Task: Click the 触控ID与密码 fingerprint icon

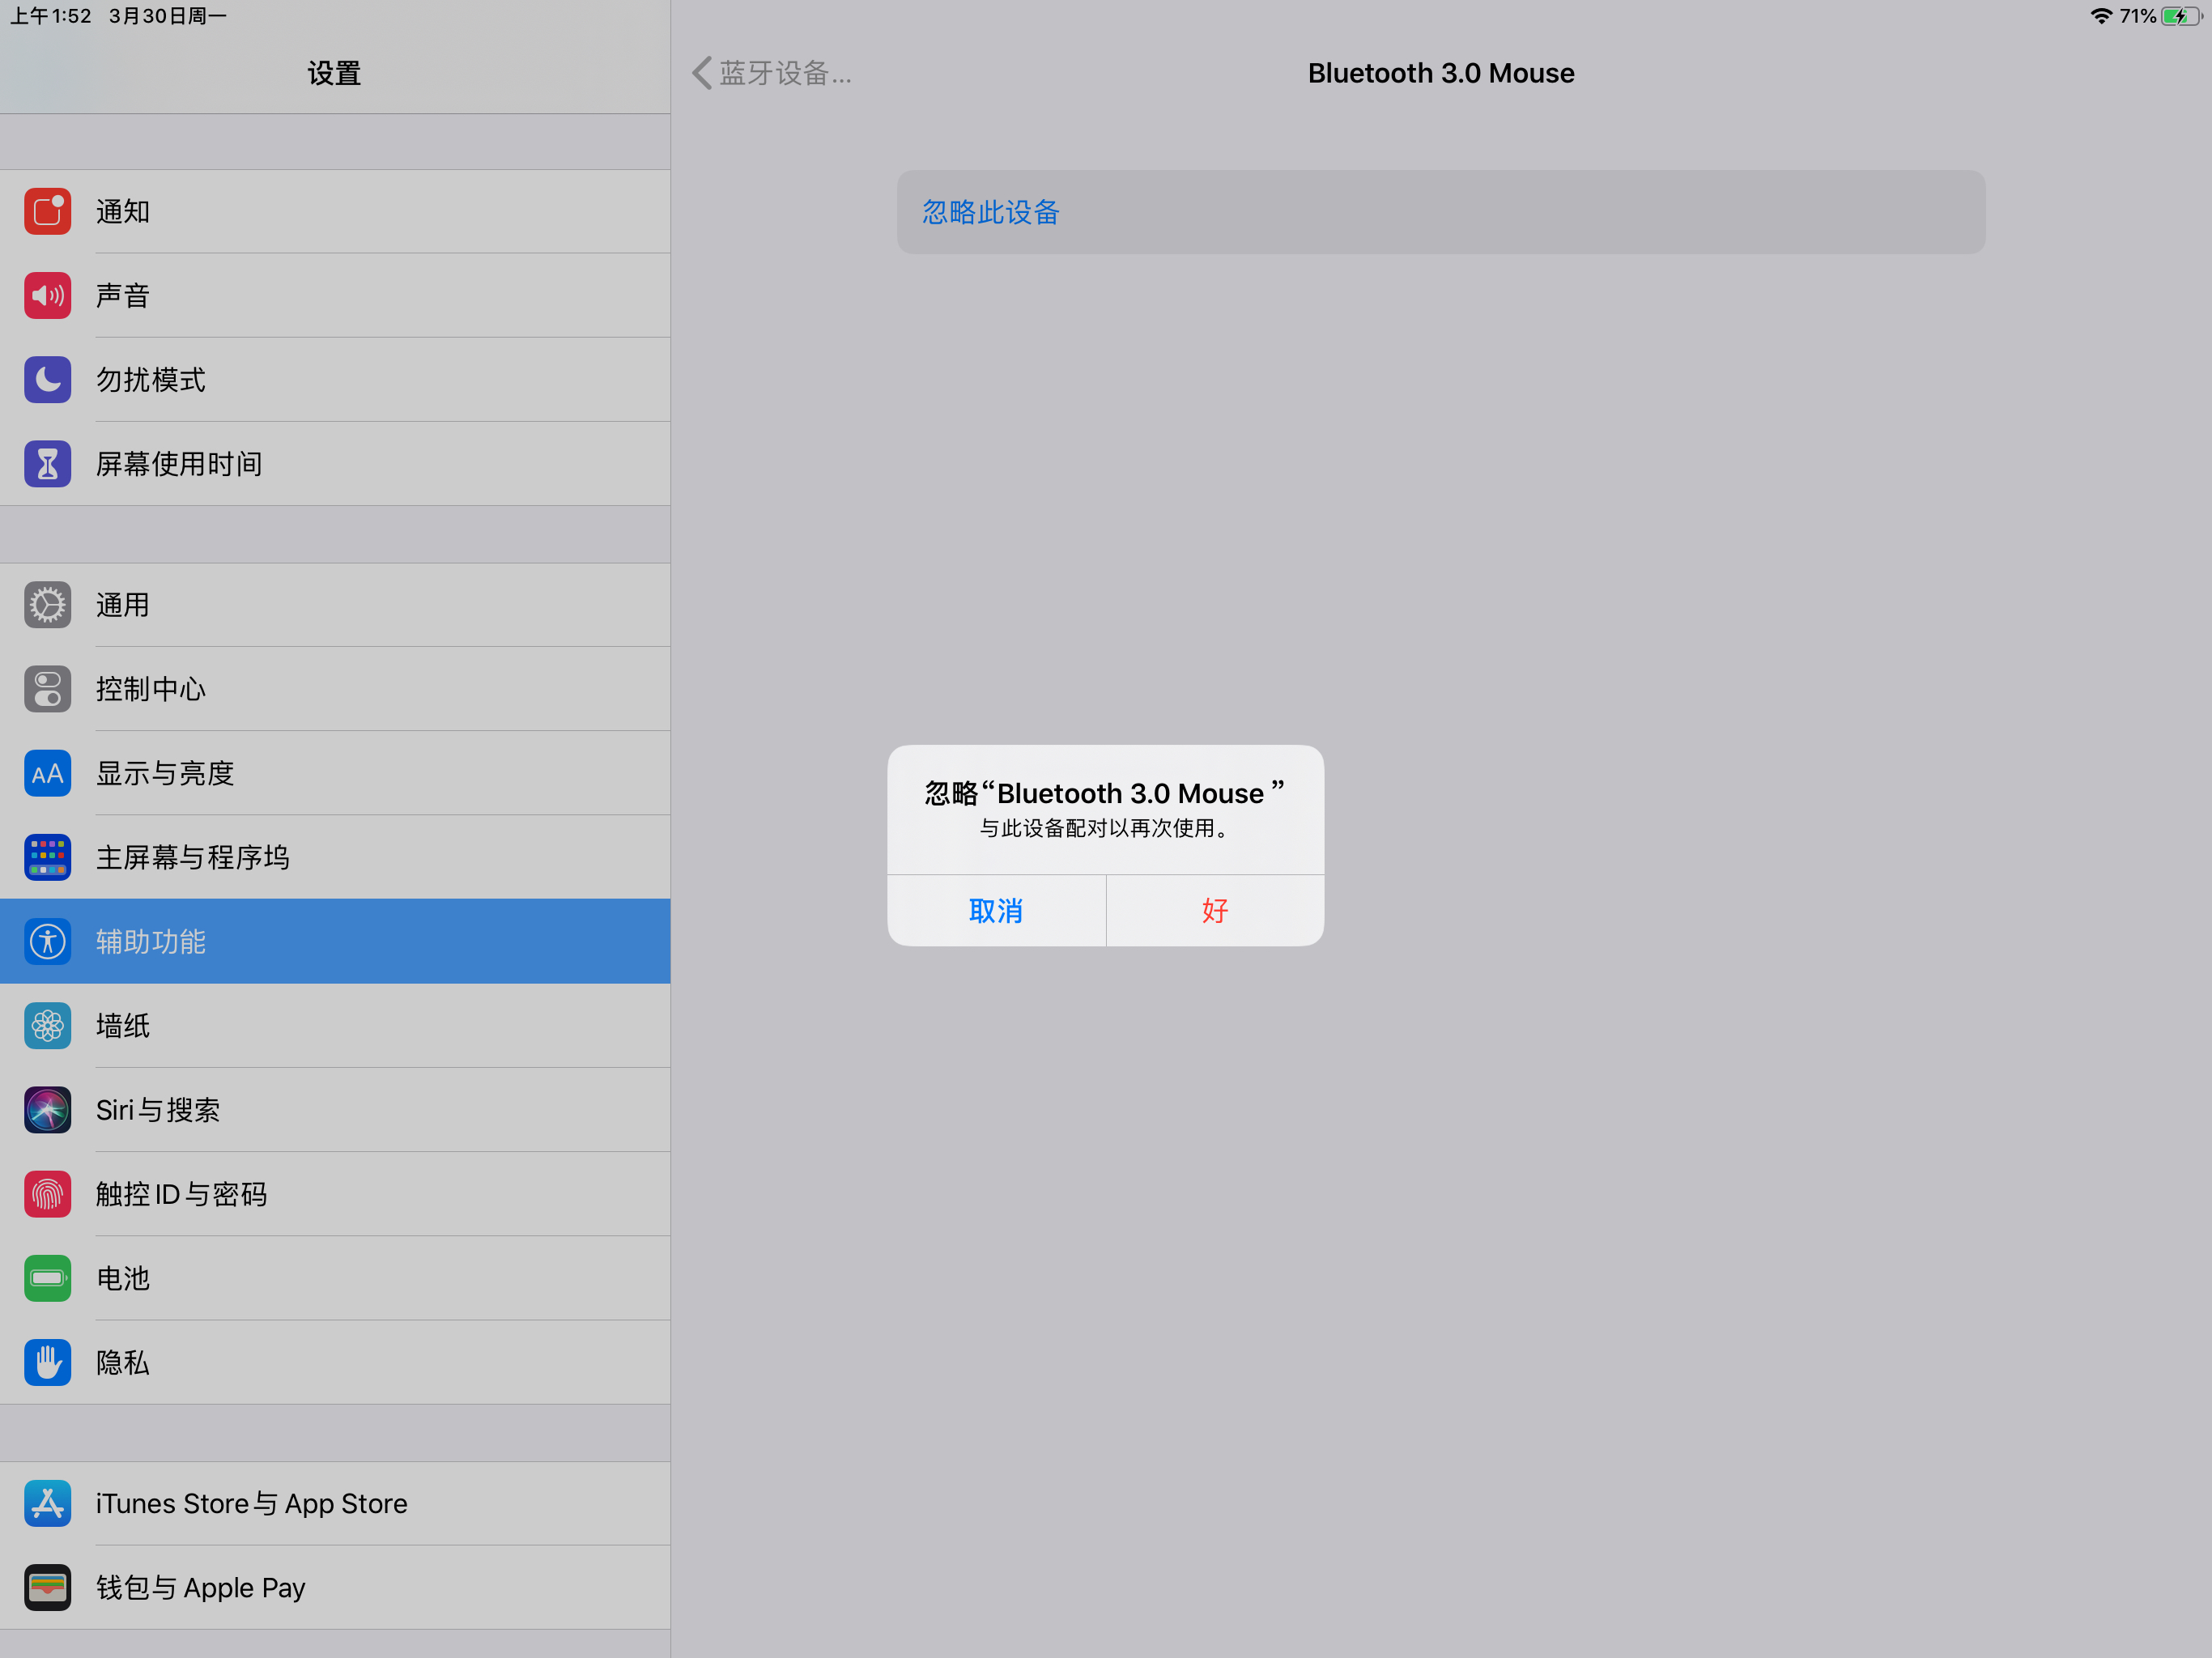Action: [x=47, y=1194]
